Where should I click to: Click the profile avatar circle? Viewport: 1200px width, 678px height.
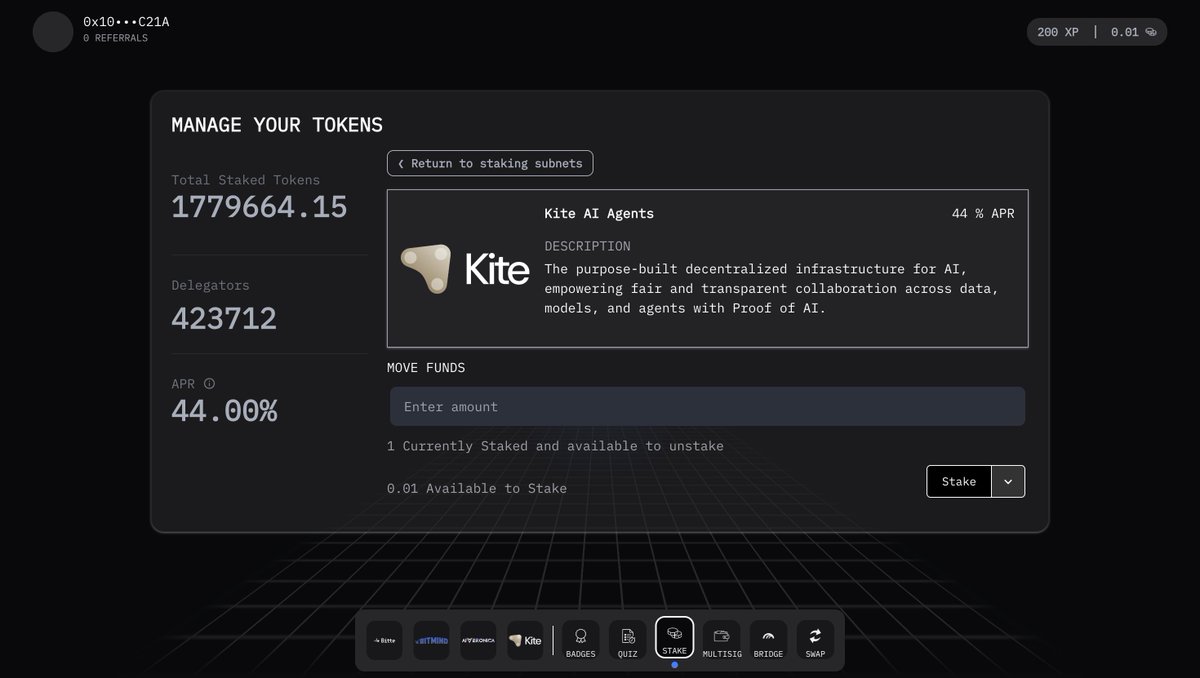[x=53, y=32]
